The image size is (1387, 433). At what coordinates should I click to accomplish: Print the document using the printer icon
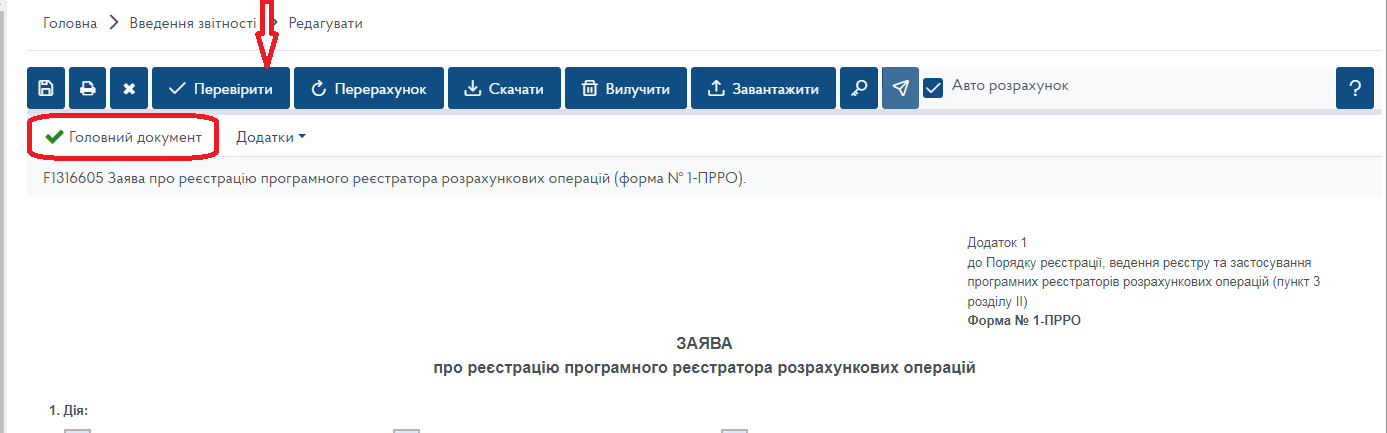tap(88, 89)
